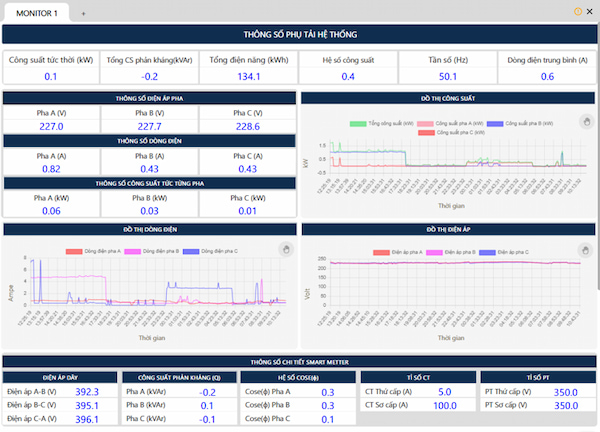The width and height of the screenshot is (600, 432).
Task: Hide Dòng điện pha C series in legend
Action: (210, 251)
